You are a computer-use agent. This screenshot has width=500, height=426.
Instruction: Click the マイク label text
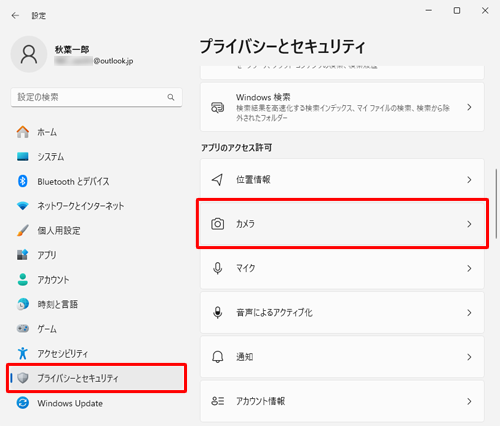[x=246, y=268]
